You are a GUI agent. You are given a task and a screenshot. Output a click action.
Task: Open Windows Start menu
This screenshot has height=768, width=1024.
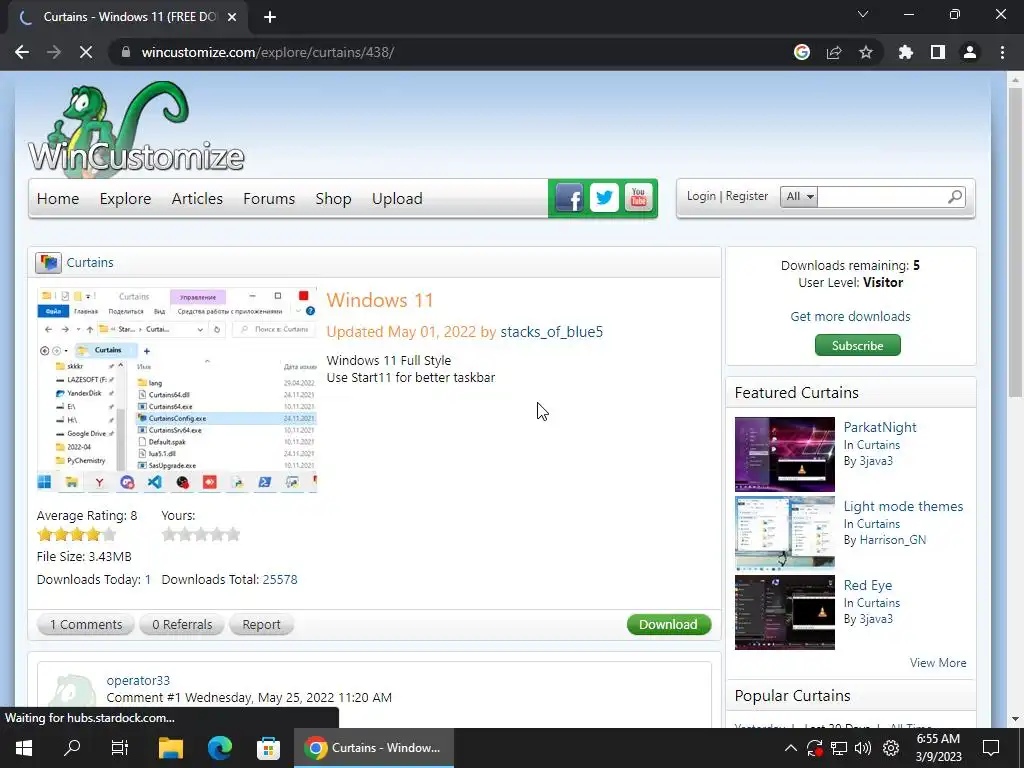pos(24,748)
